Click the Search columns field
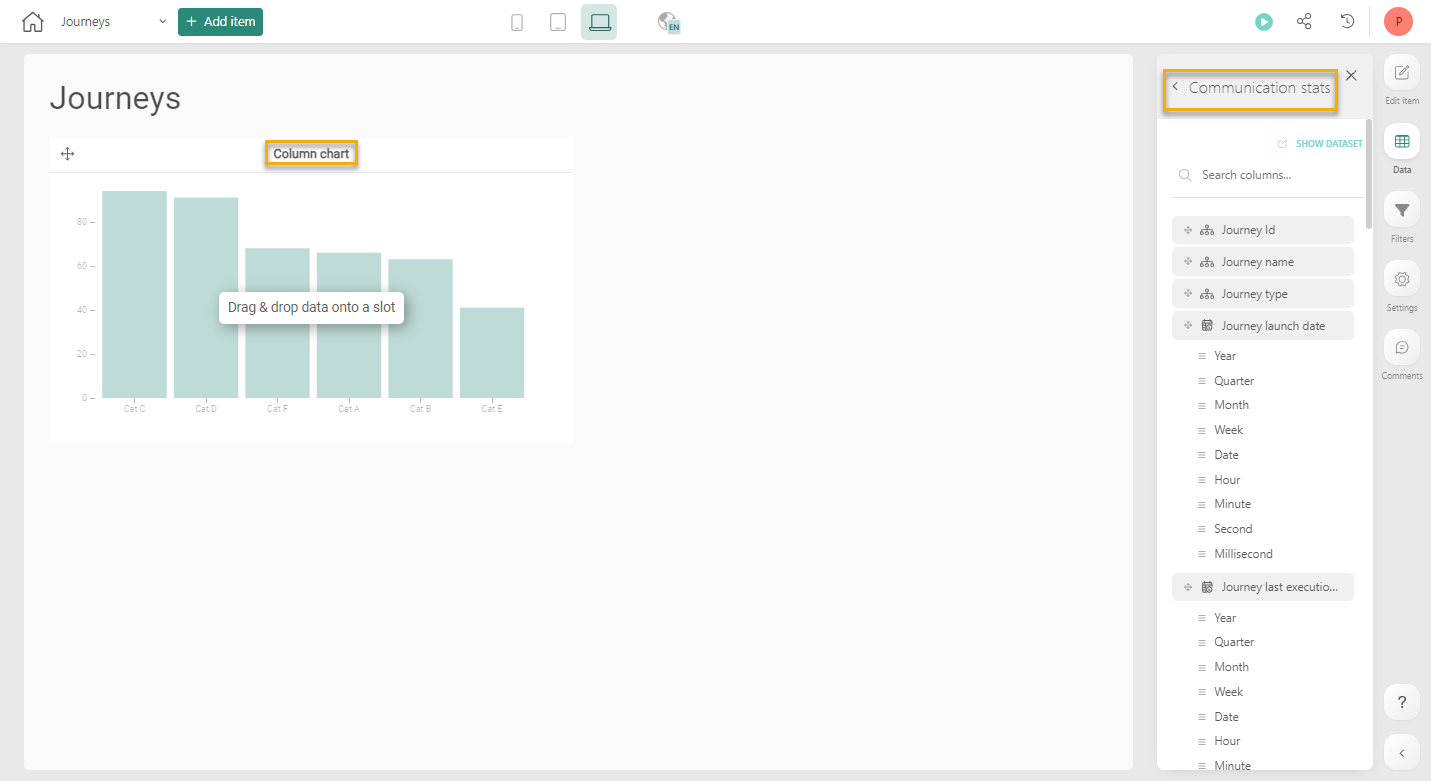 click(x=1270, y=175)
